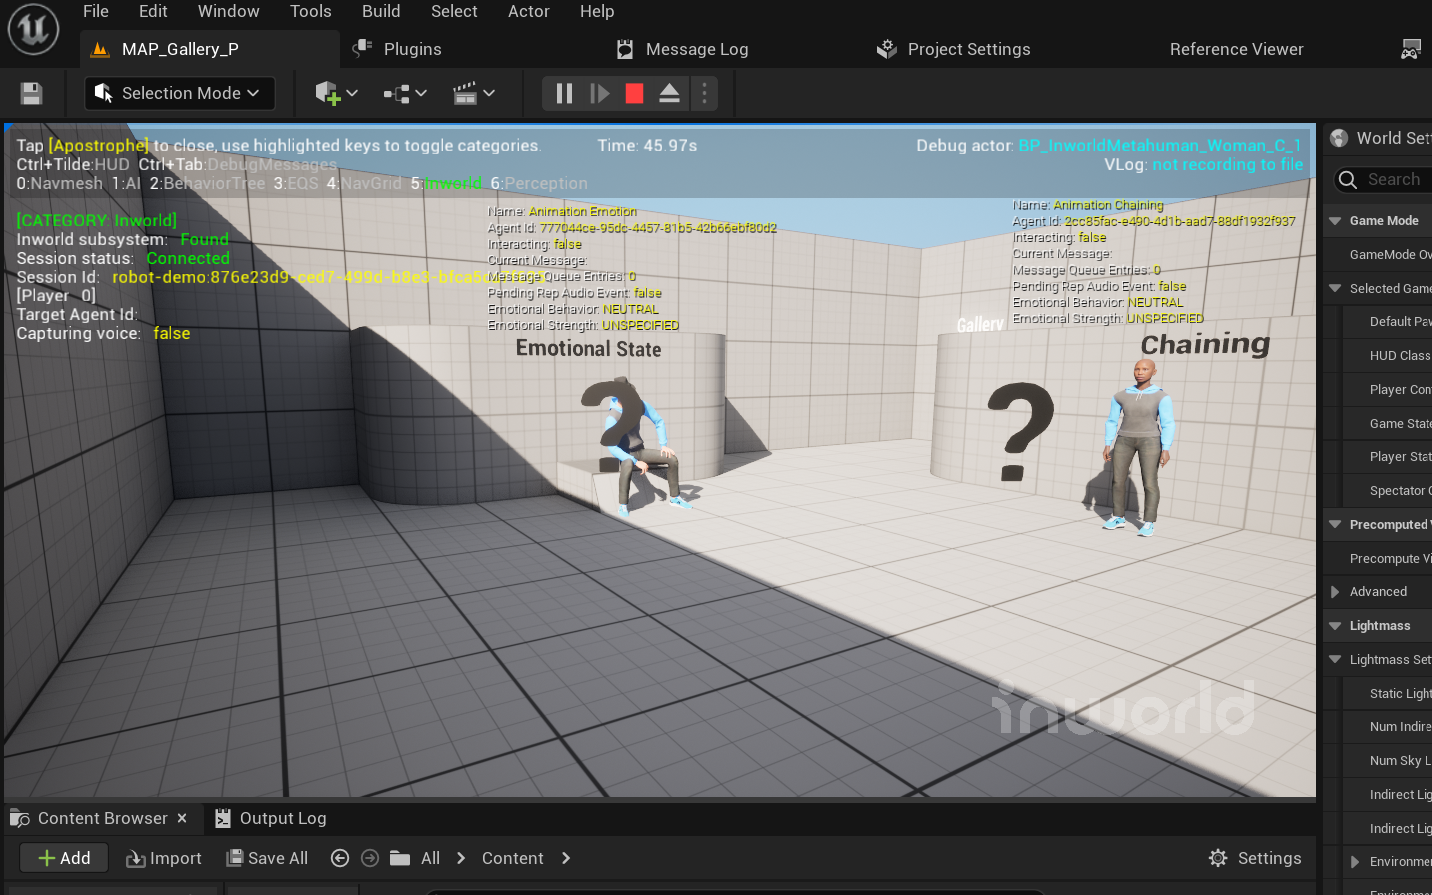Screen dimensions: 1432x895
Task: Select the Content breadcrumb
Action: (x=513, y=858)
